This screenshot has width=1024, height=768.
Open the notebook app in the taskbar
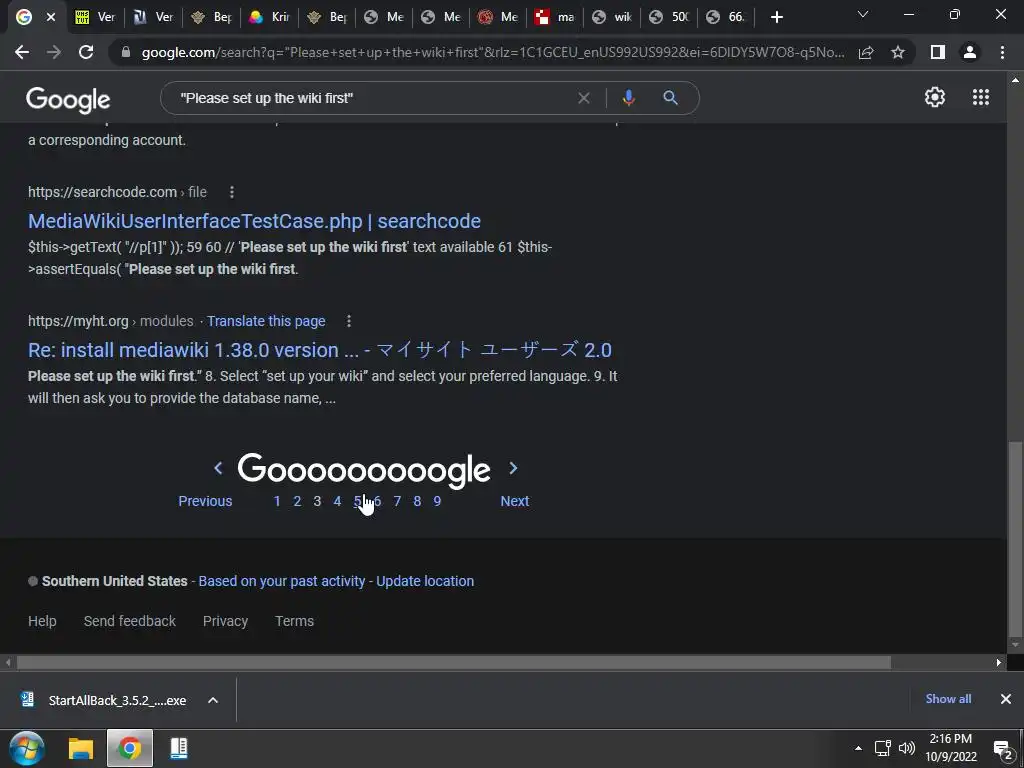tap(178, 748)
